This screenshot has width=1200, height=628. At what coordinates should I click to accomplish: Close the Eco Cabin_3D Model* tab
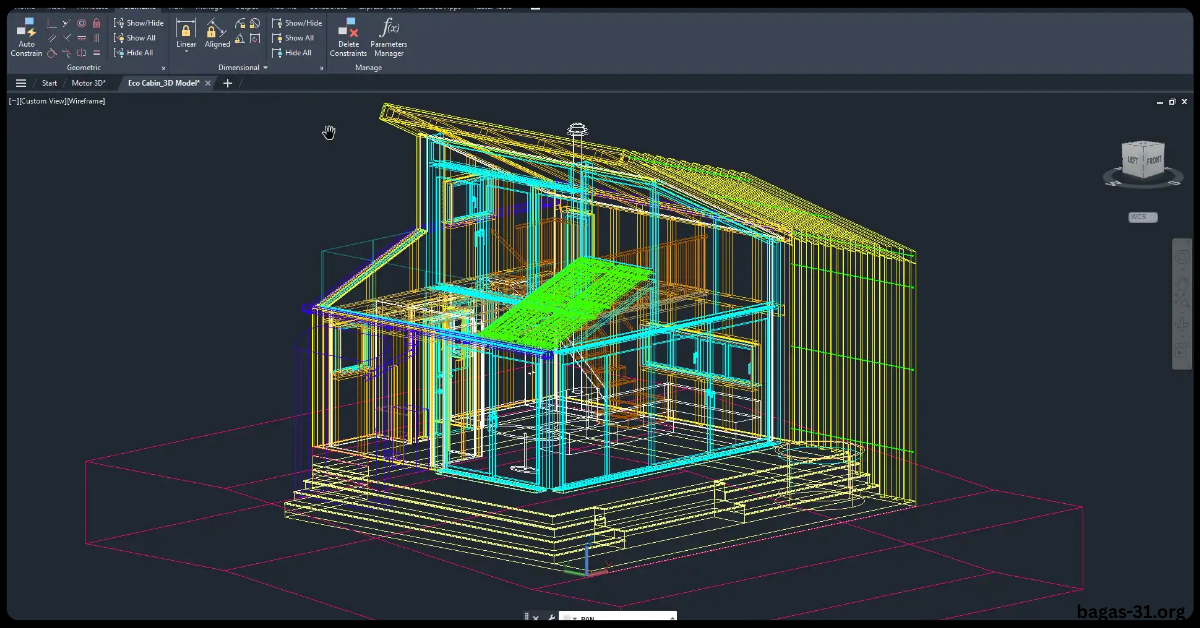208,83
